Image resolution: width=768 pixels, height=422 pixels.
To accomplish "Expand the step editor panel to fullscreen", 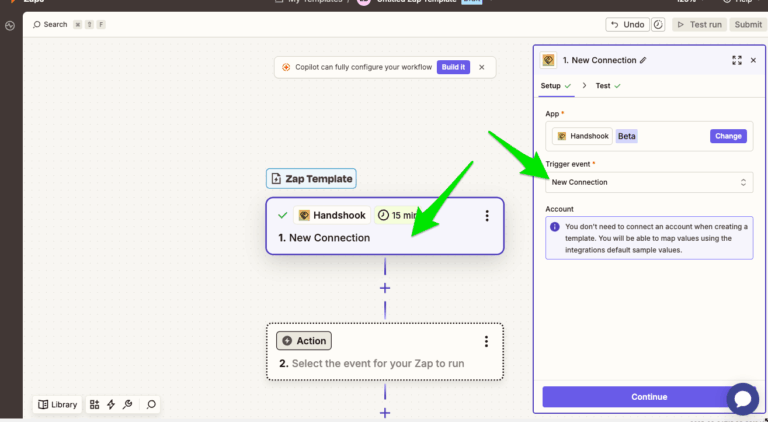I will 737,60.
